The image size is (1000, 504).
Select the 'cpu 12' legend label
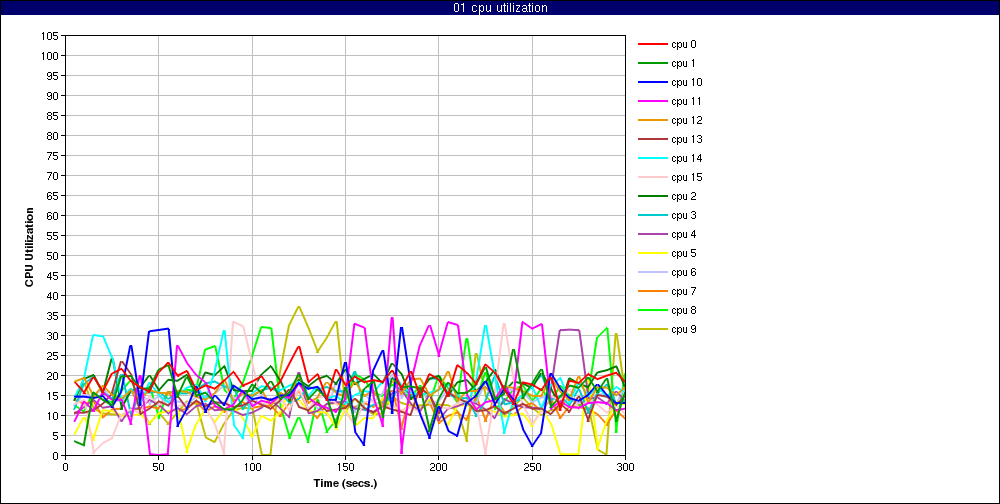pyautogui.click(x=686, y=121)
